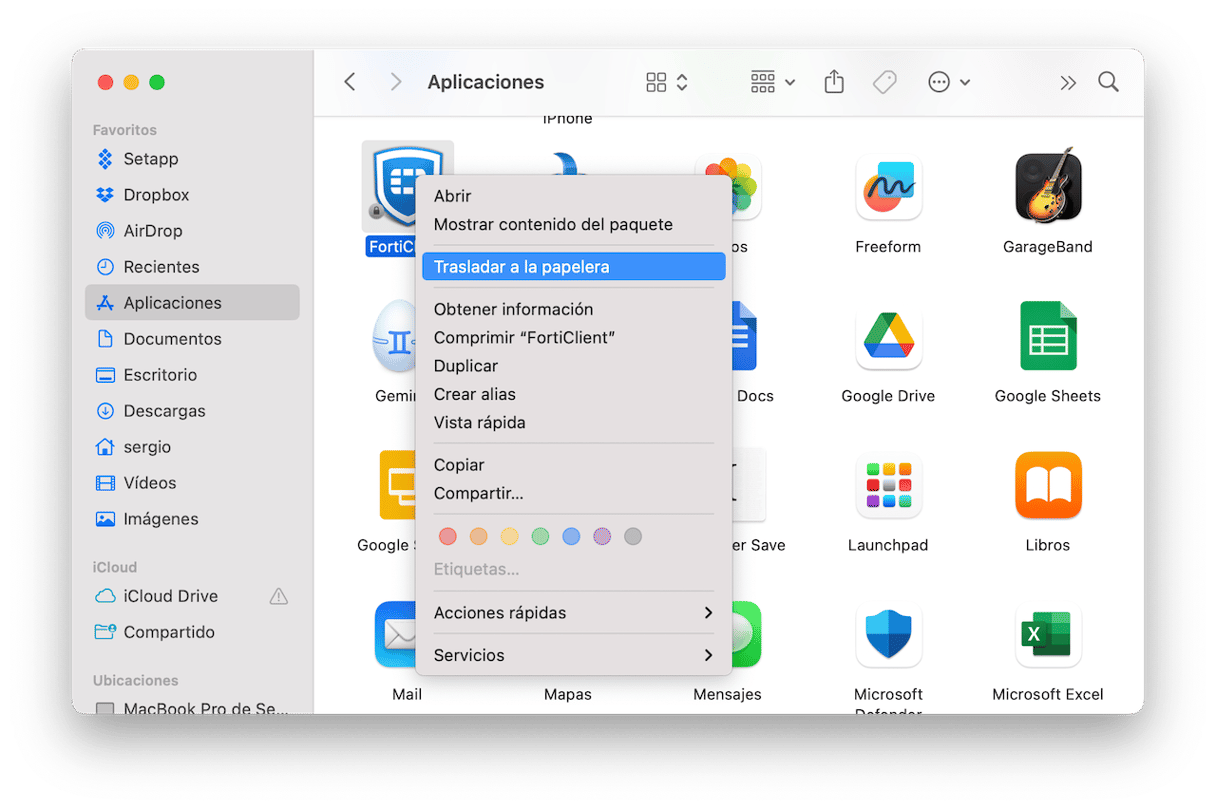Apply the purple tag color
The image size is (1216, 809).
pos(602,537)
